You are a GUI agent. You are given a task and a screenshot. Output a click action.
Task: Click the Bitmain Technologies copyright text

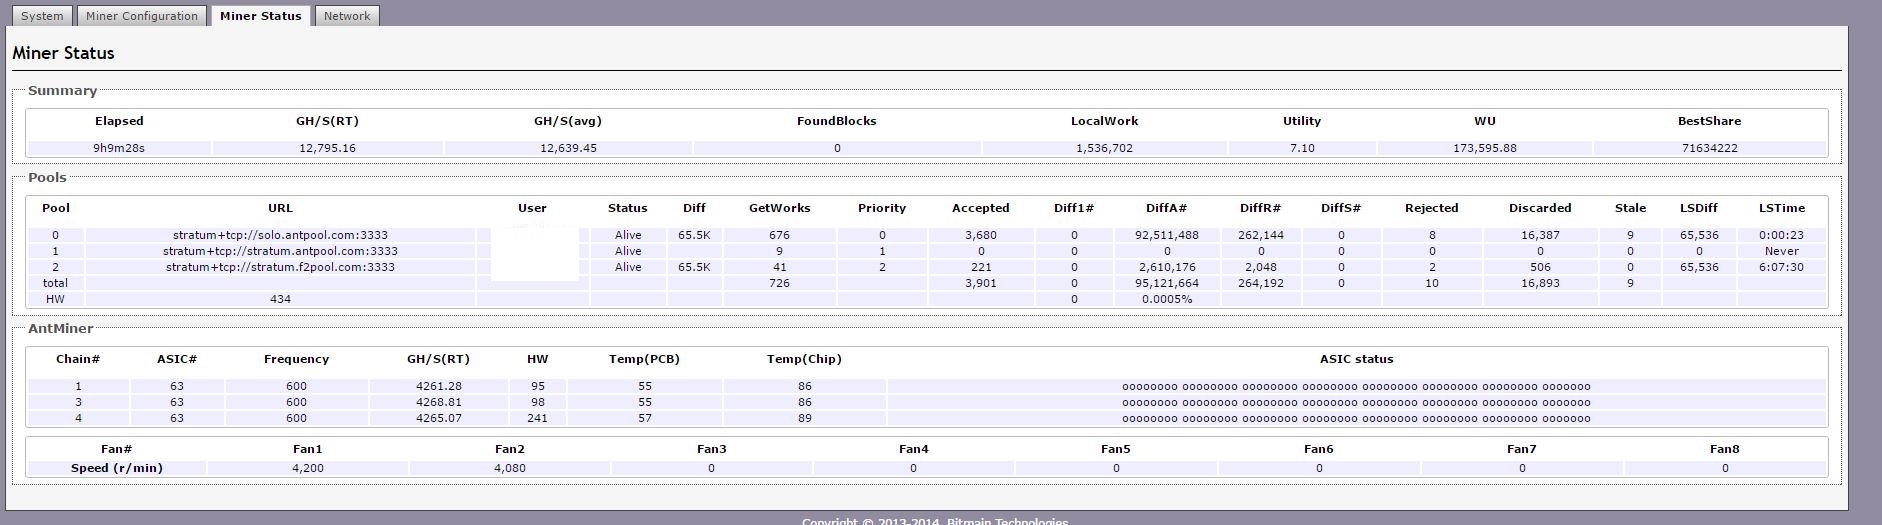click(934, 521)
